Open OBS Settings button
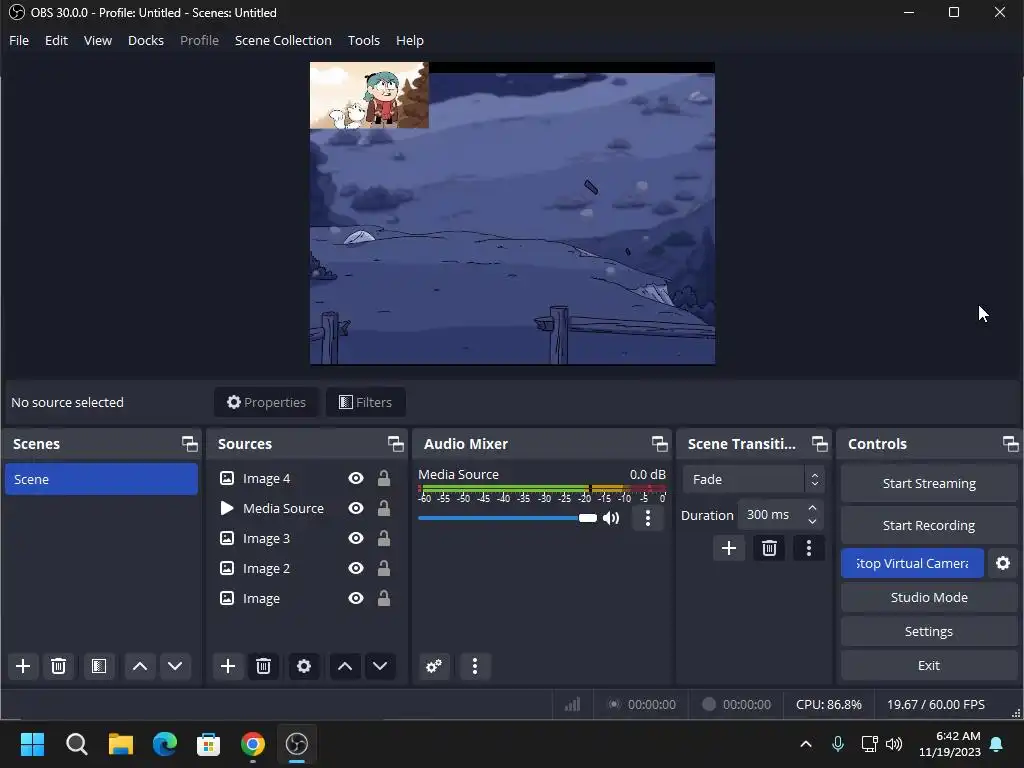The height and width of the screenshot is (768, 1024). point(929,632)
